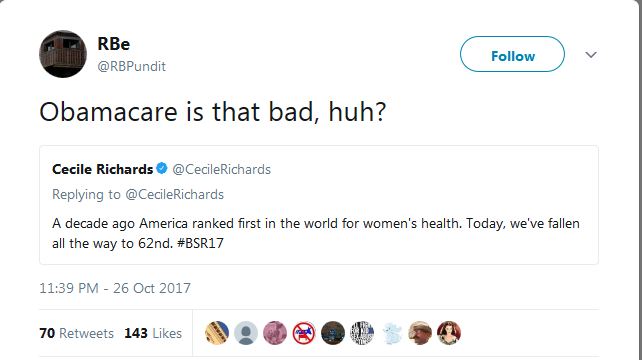Click the man with cowboy hat avatar
This screenshot has height=360, width=642.
click(420, 333)
